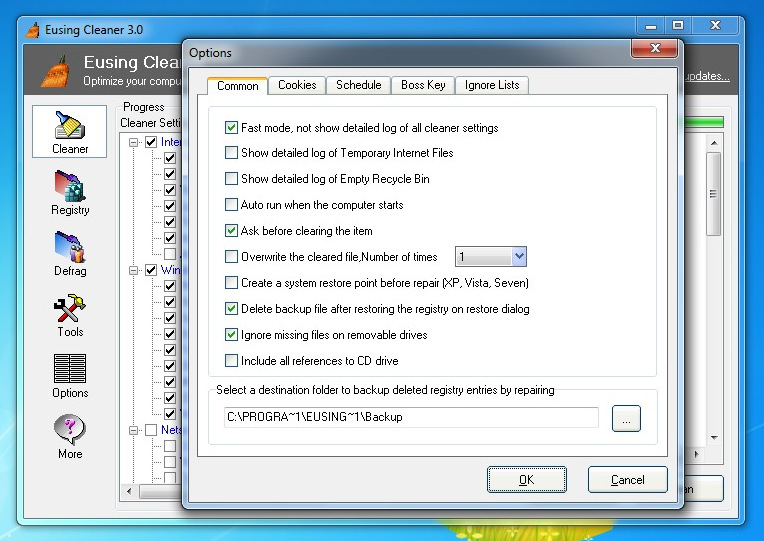
Task: Collapse the Internet tree node in Cleaner window
Action: tap(134, 142)
